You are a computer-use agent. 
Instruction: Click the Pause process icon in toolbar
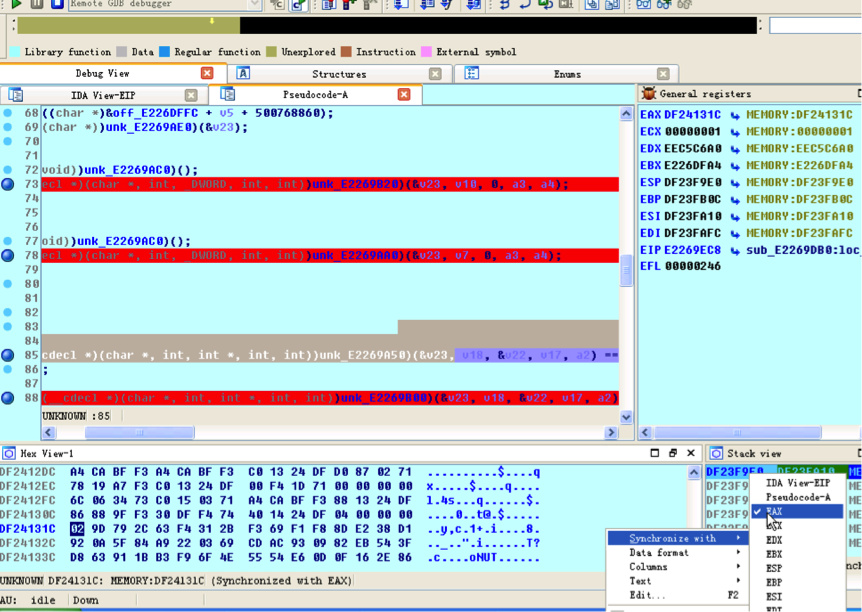pos(37,4)
